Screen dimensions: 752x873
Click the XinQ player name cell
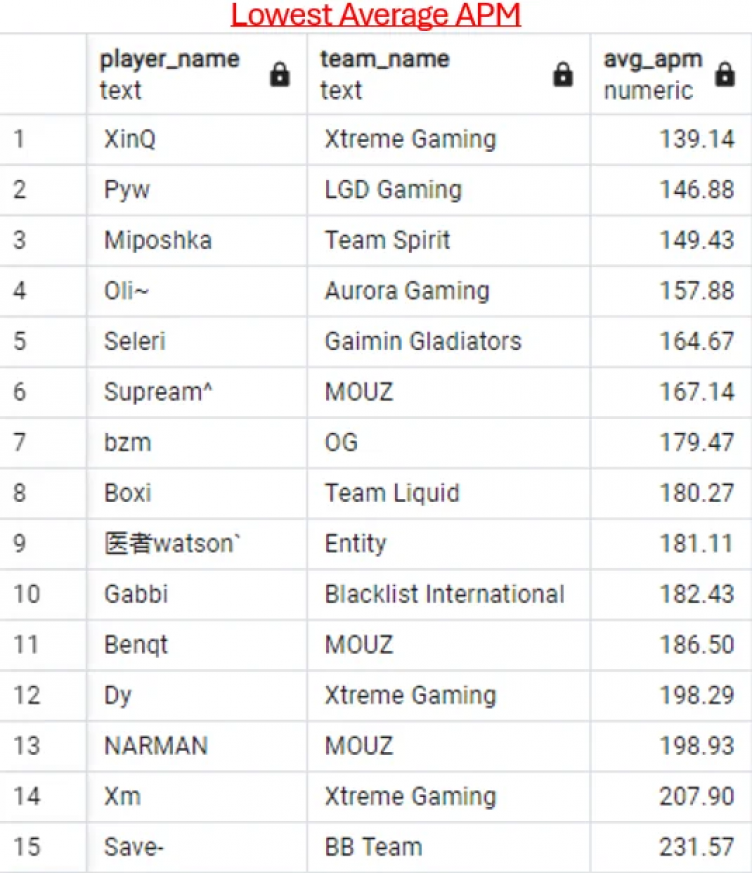(x=130, y=139)
